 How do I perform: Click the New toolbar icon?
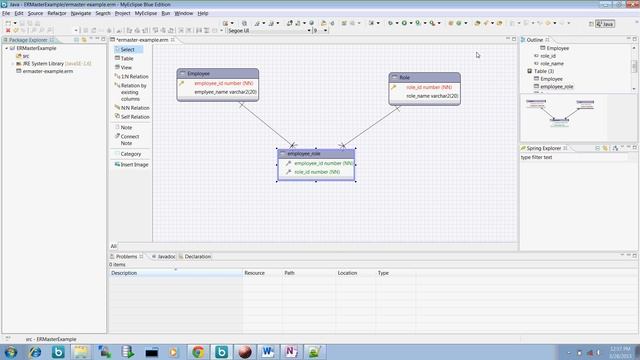click(x=8, y=23)
